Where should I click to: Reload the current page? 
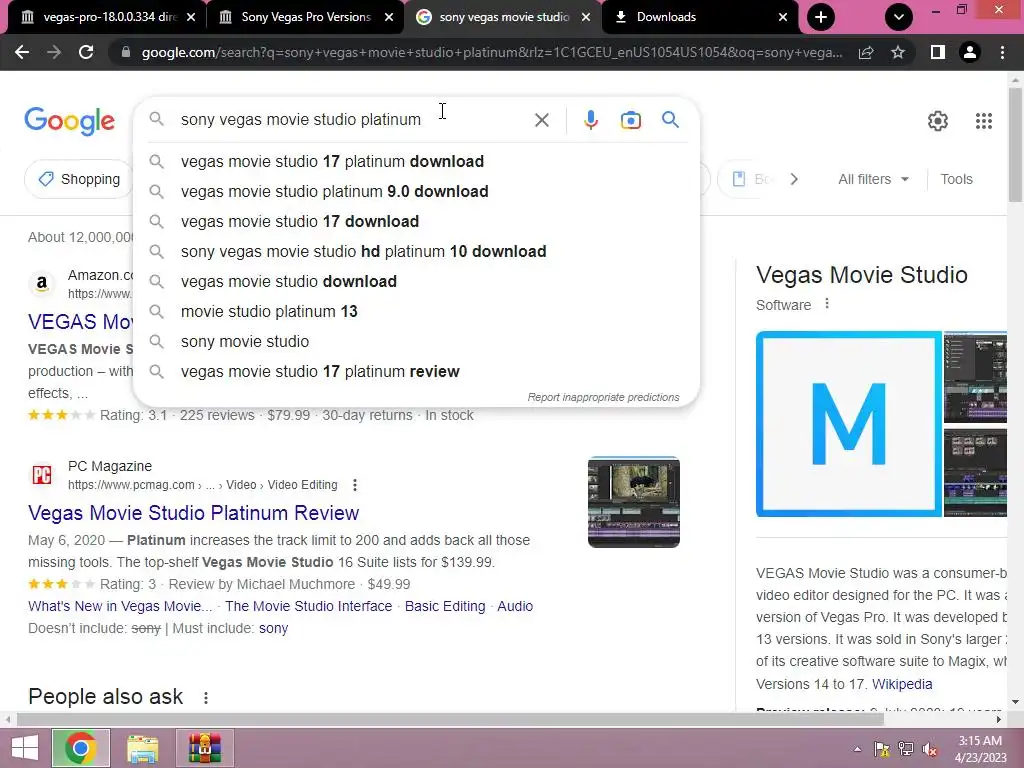[86, 52]
